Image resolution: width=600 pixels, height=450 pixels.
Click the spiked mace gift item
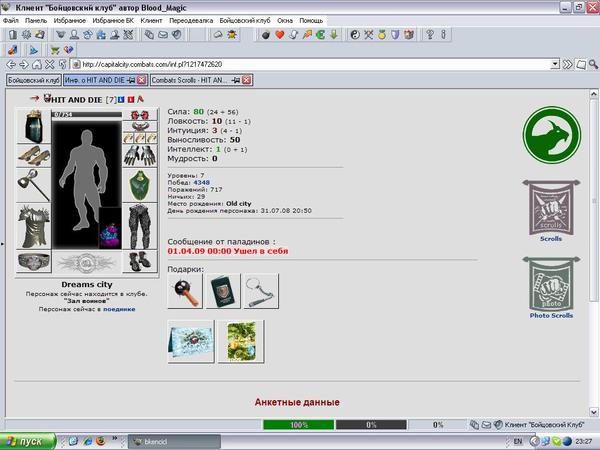point(185,291)
